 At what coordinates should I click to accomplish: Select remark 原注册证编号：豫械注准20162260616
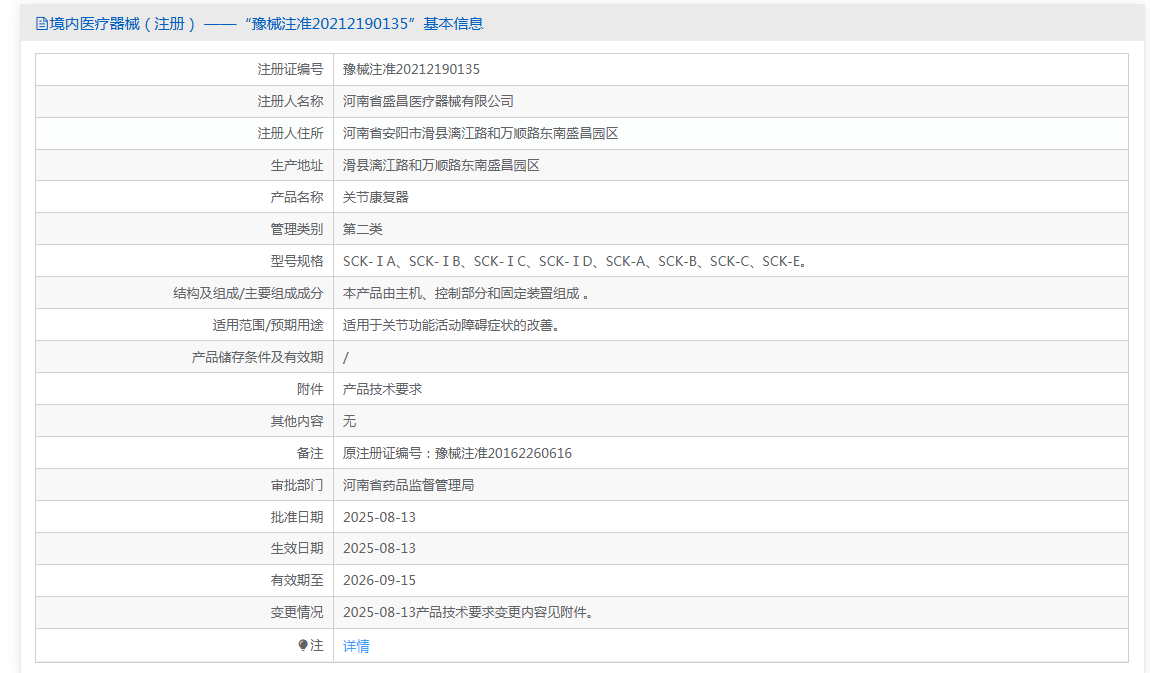tap(457, 453)
